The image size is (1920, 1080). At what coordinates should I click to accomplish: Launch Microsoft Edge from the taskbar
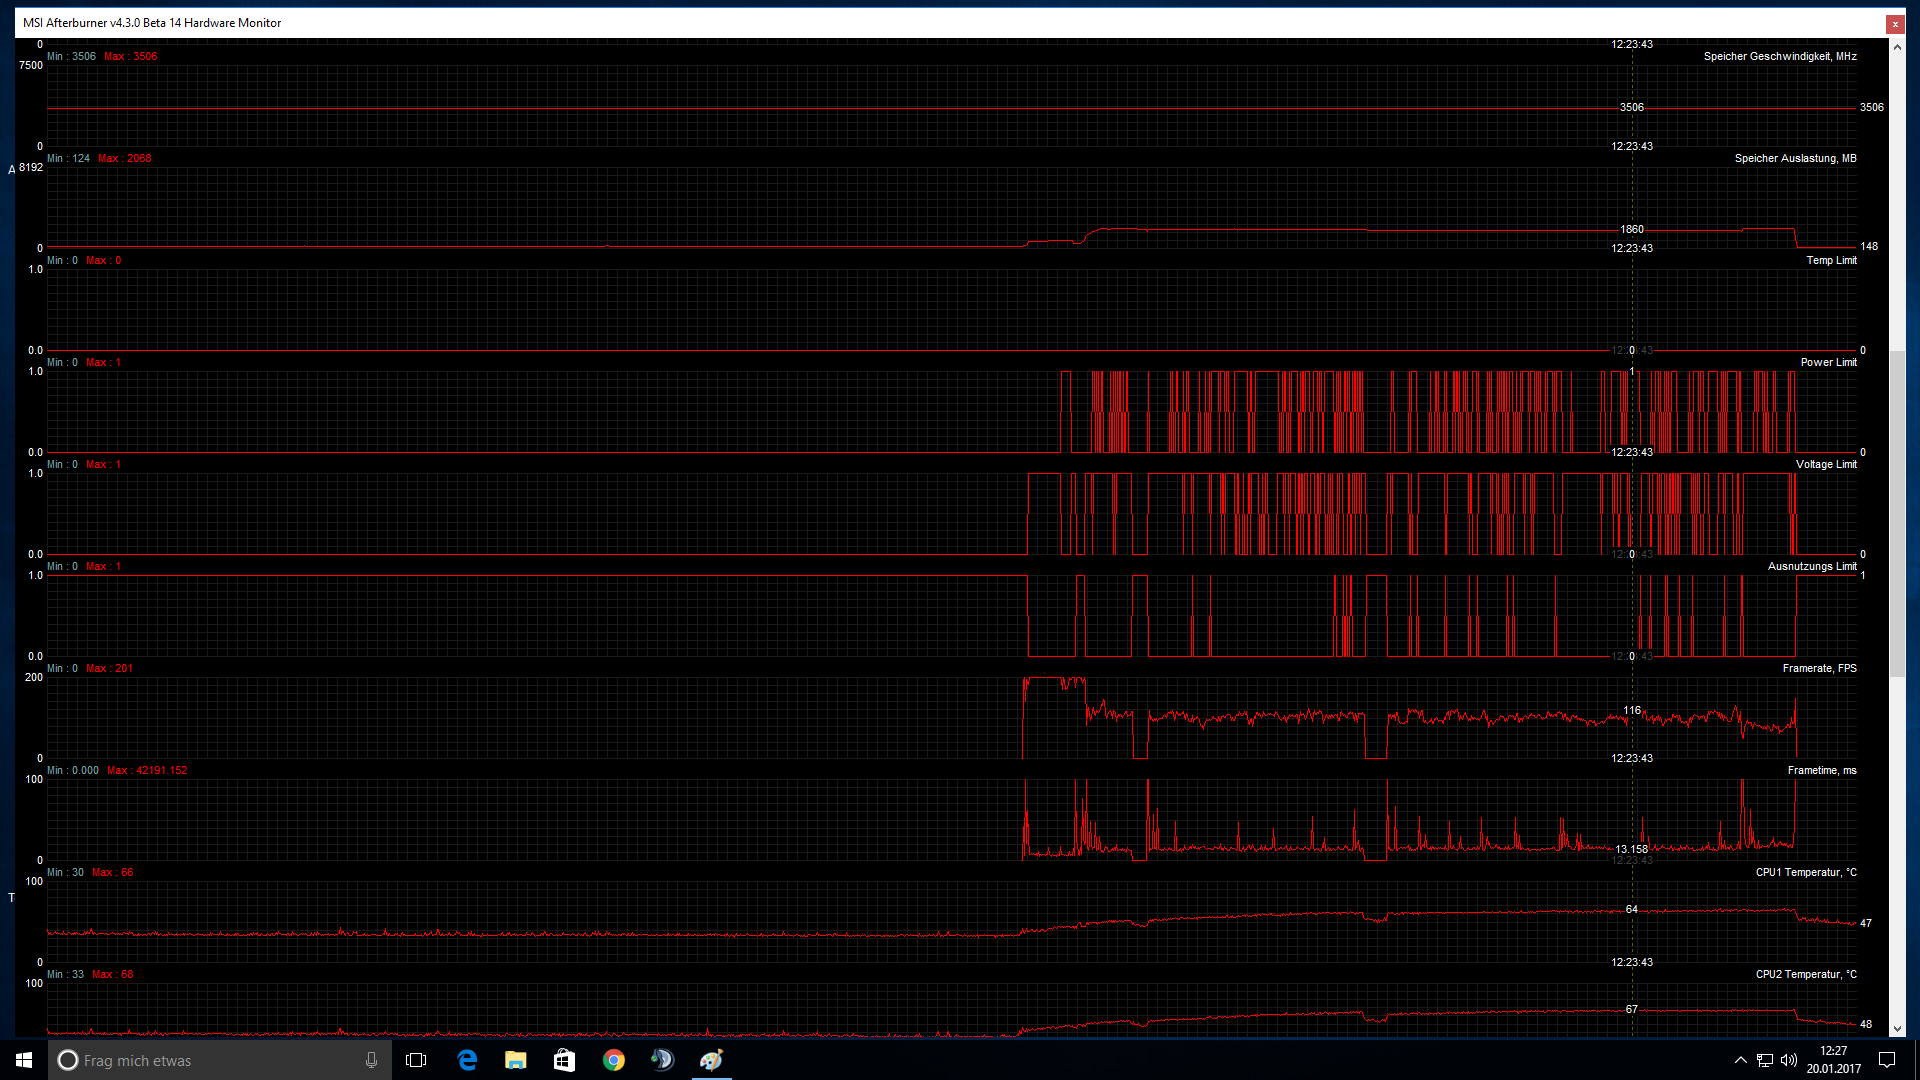(467, 1060)
